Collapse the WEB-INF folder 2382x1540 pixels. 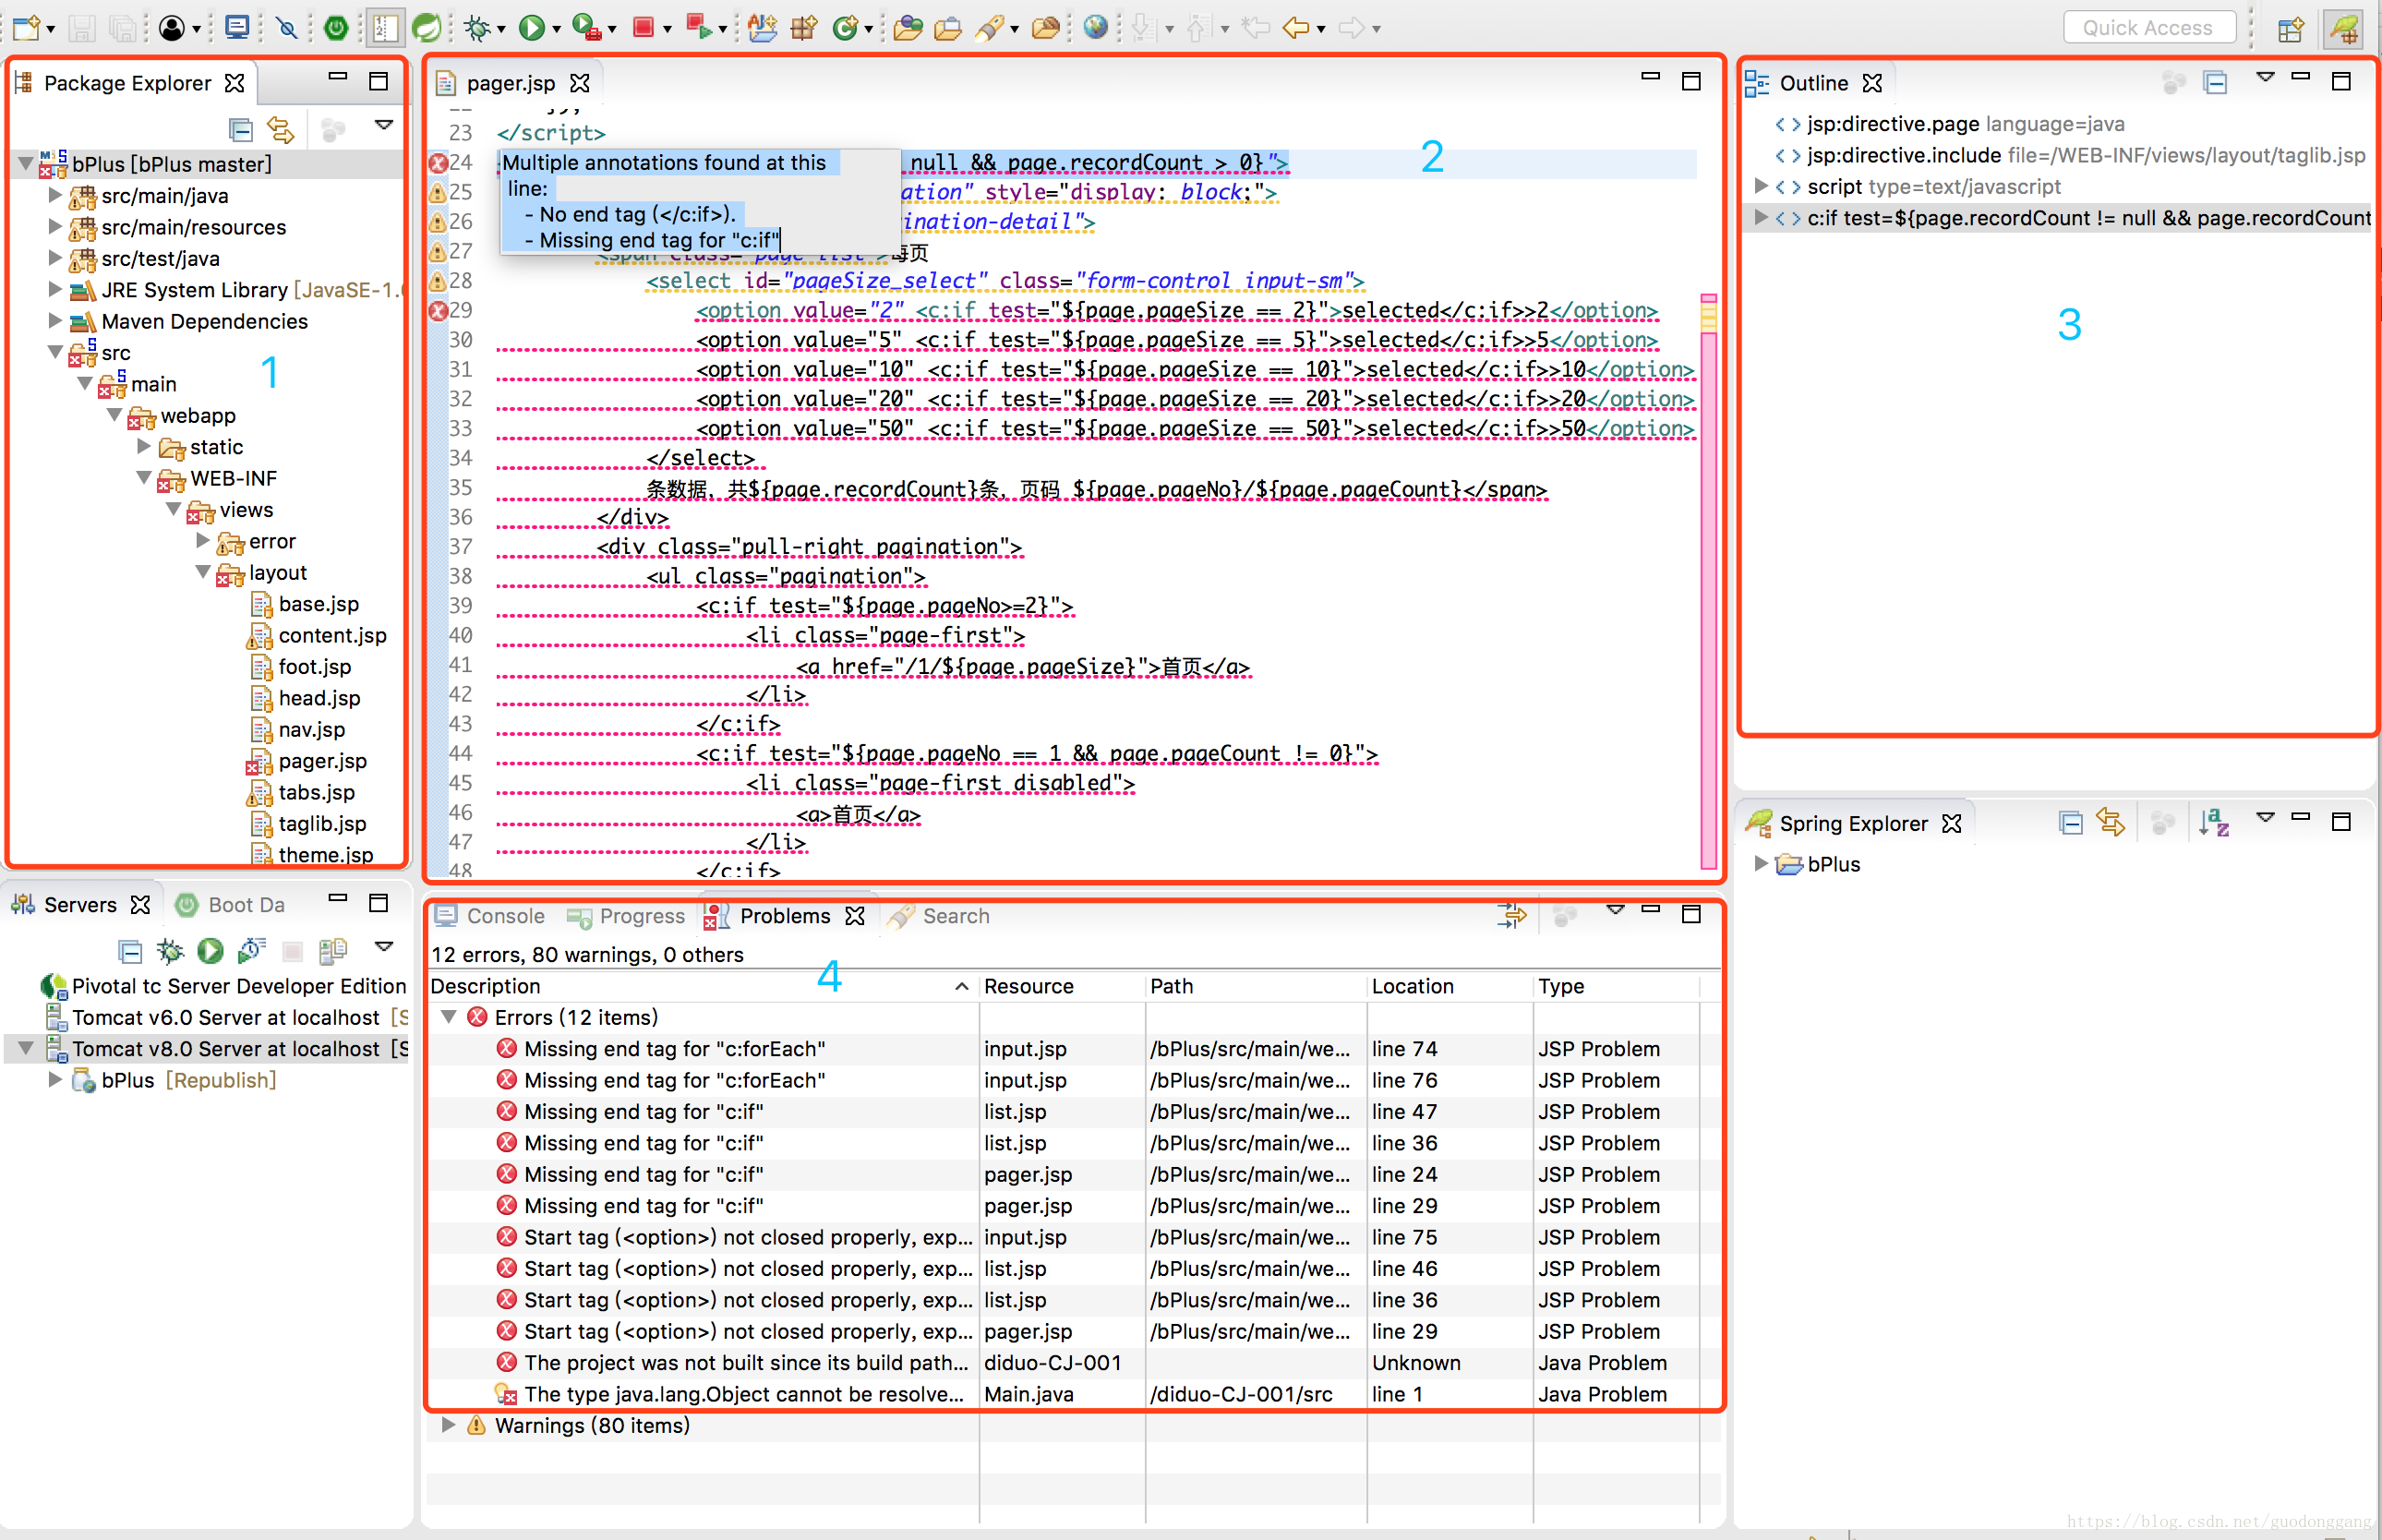[x=145, y=478]
